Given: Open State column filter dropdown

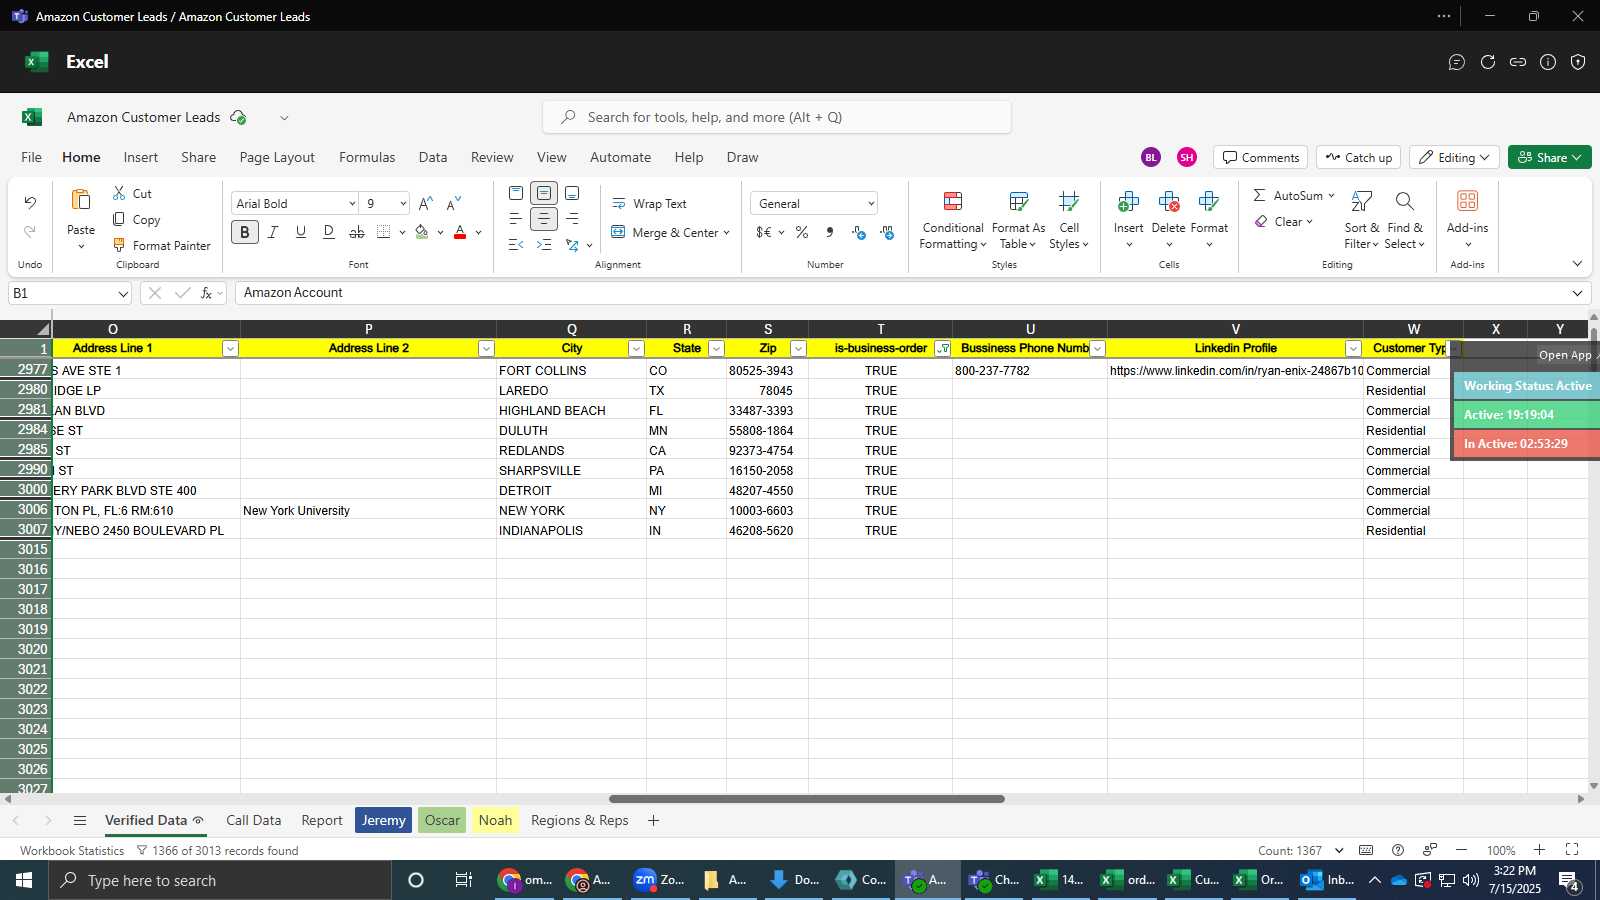Looking at the screenshot, I should point(716,348).
